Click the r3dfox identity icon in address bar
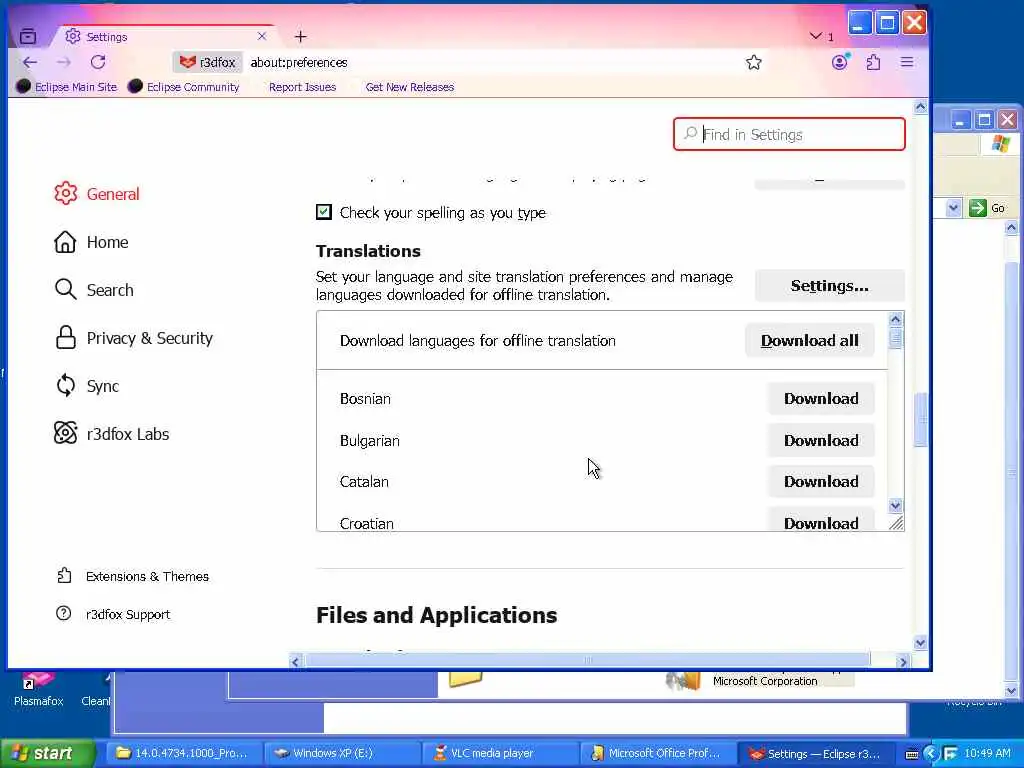Image resolution: width=1024 pixels, height=768 pixels. 207,62
